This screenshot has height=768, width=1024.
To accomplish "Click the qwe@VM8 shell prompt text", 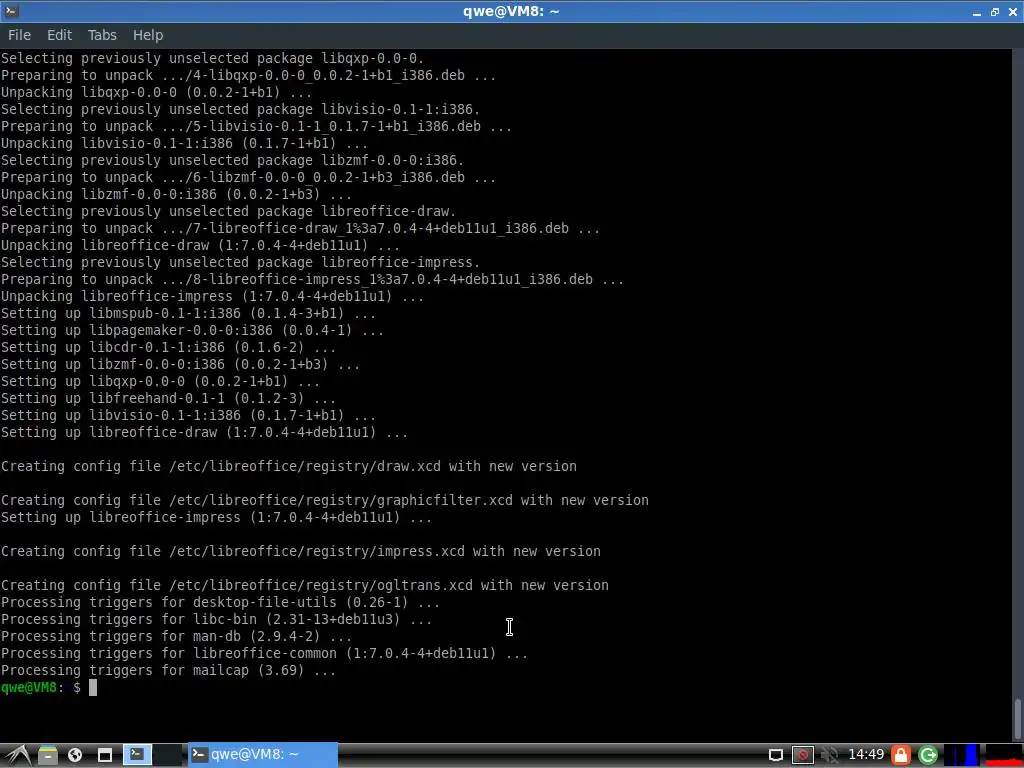I will 40,688.
